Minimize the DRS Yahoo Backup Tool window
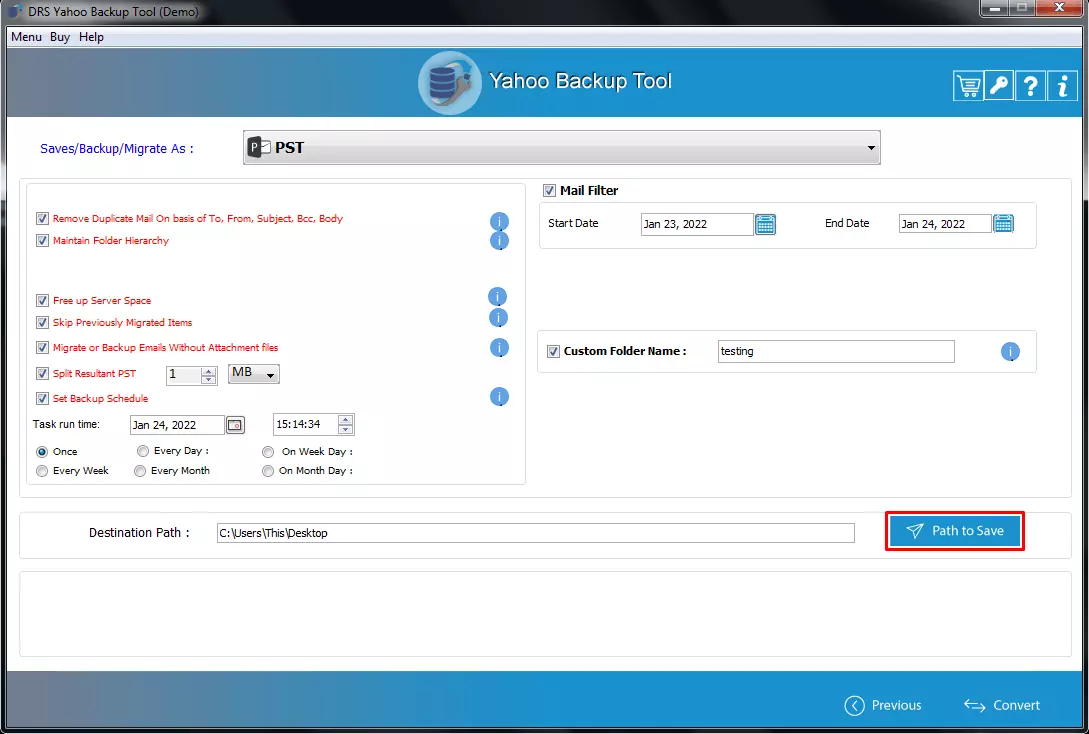The image size is (1089, 734). (995, 8)
